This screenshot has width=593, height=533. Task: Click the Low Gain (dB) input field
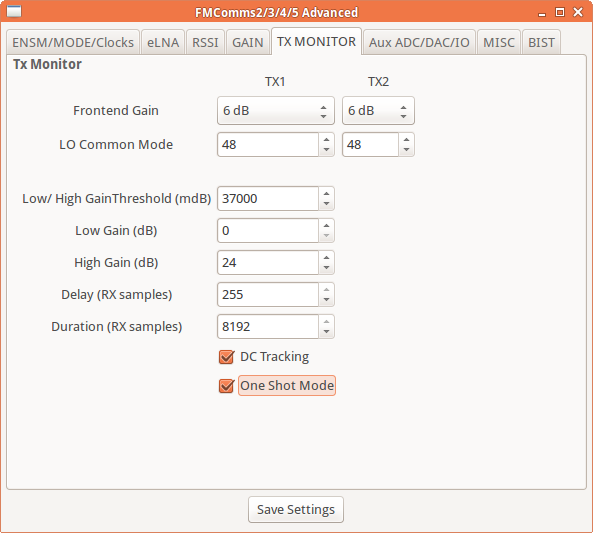pos(268,231)
